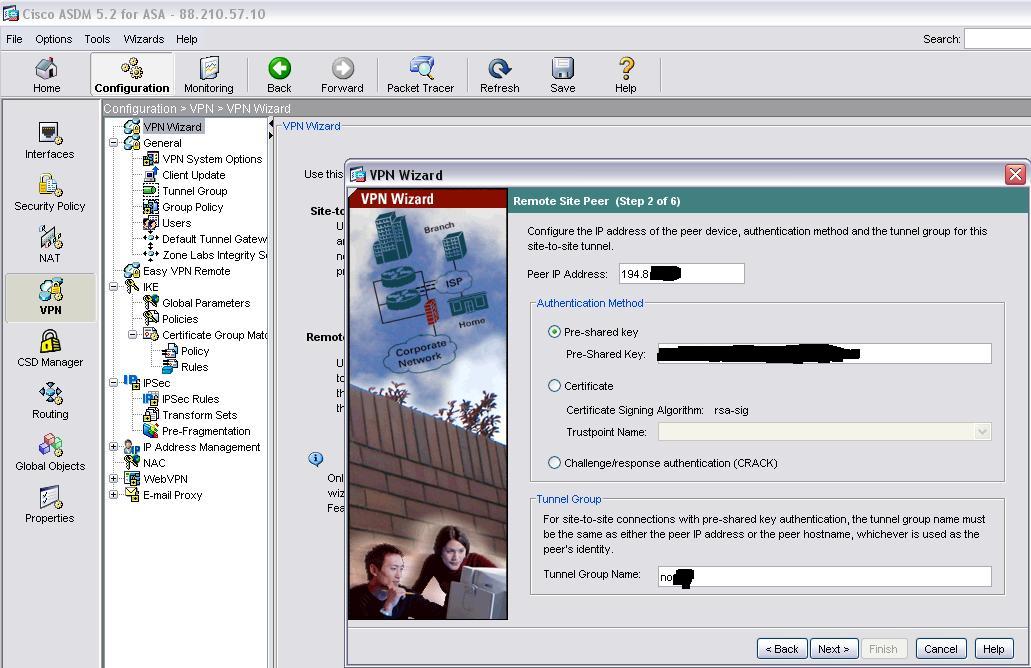Viewport: 1031px width, 668px height.
Task: Open the Trustpoint Name dropdown
Action: click(x=982, y=432)
